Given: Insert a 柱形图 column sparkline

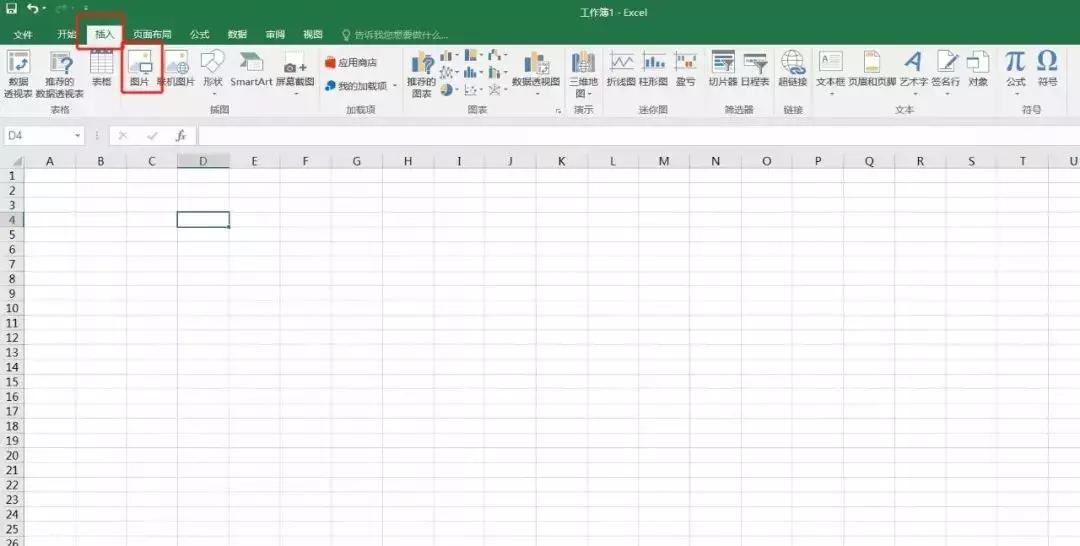Looking at the screenshot, I should point(653,69).
